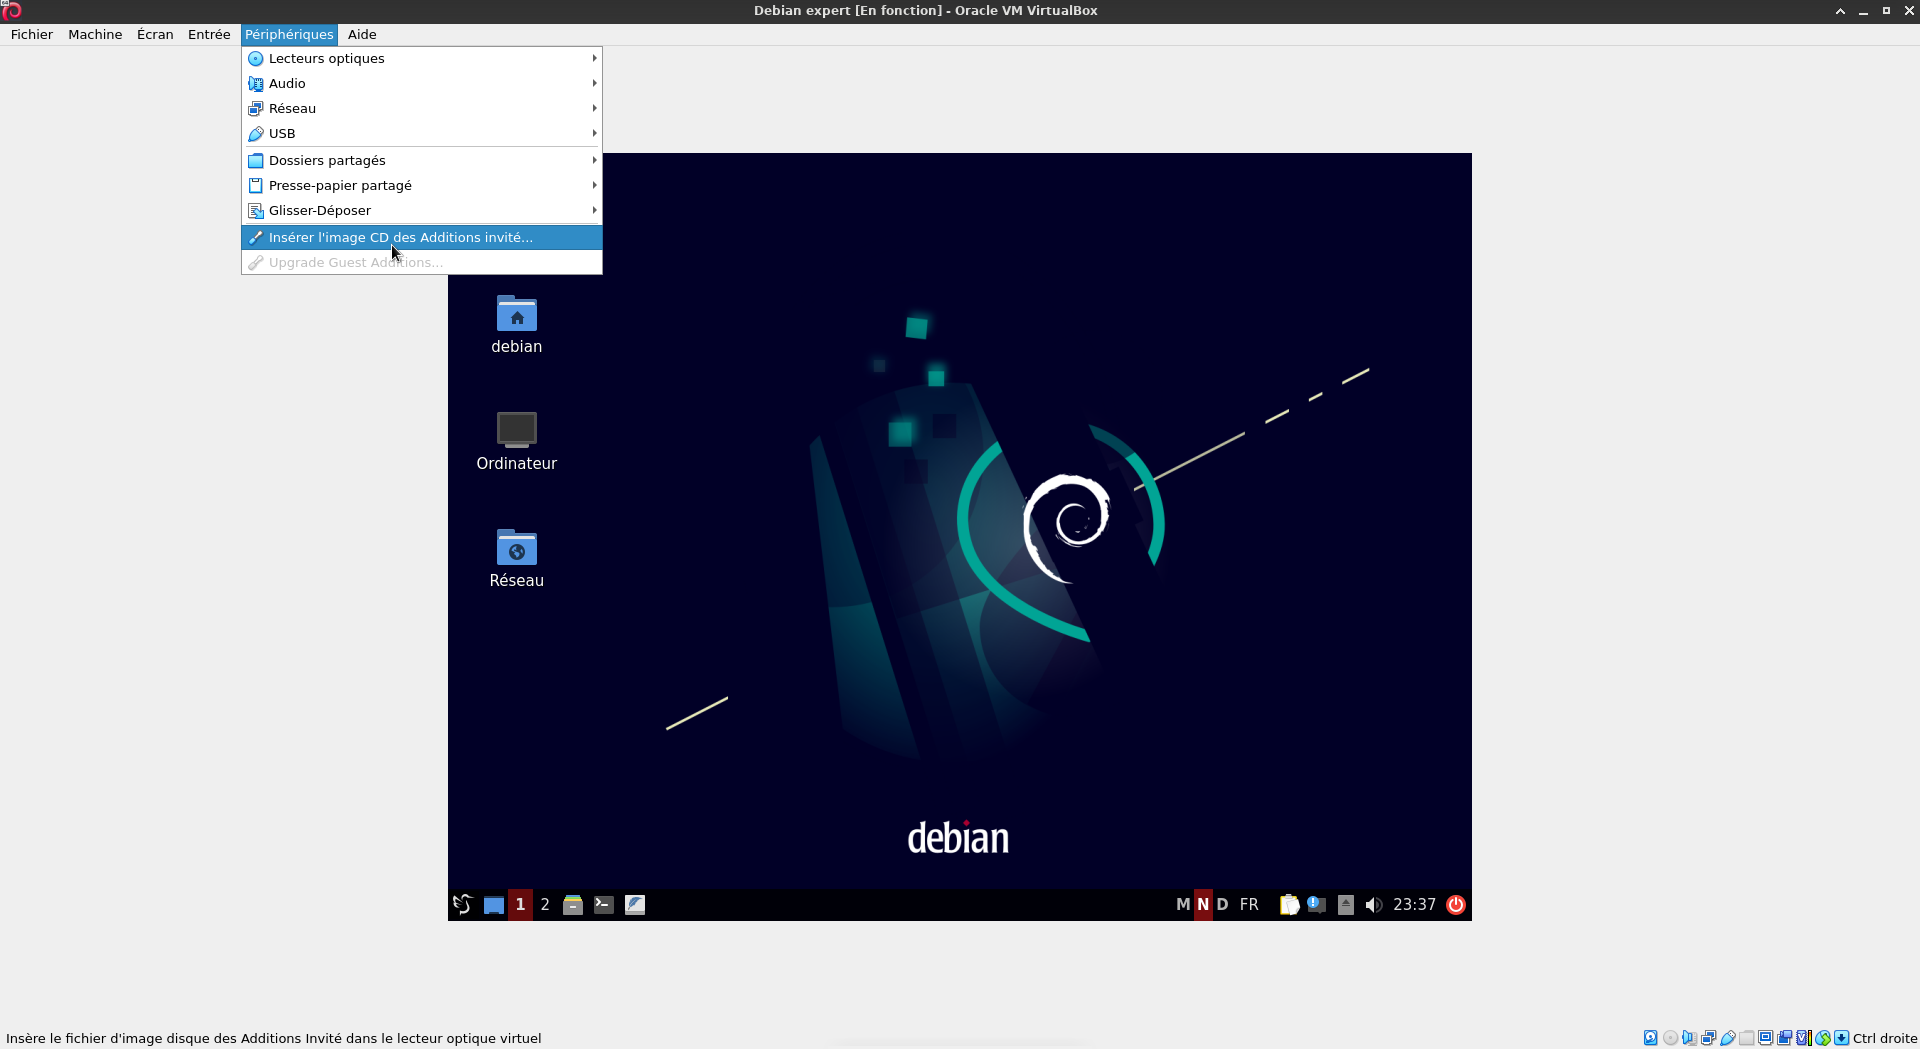1920x1049 pixels.
Task: Open the Audio submenu entry
Action: [x=421, y=83]
